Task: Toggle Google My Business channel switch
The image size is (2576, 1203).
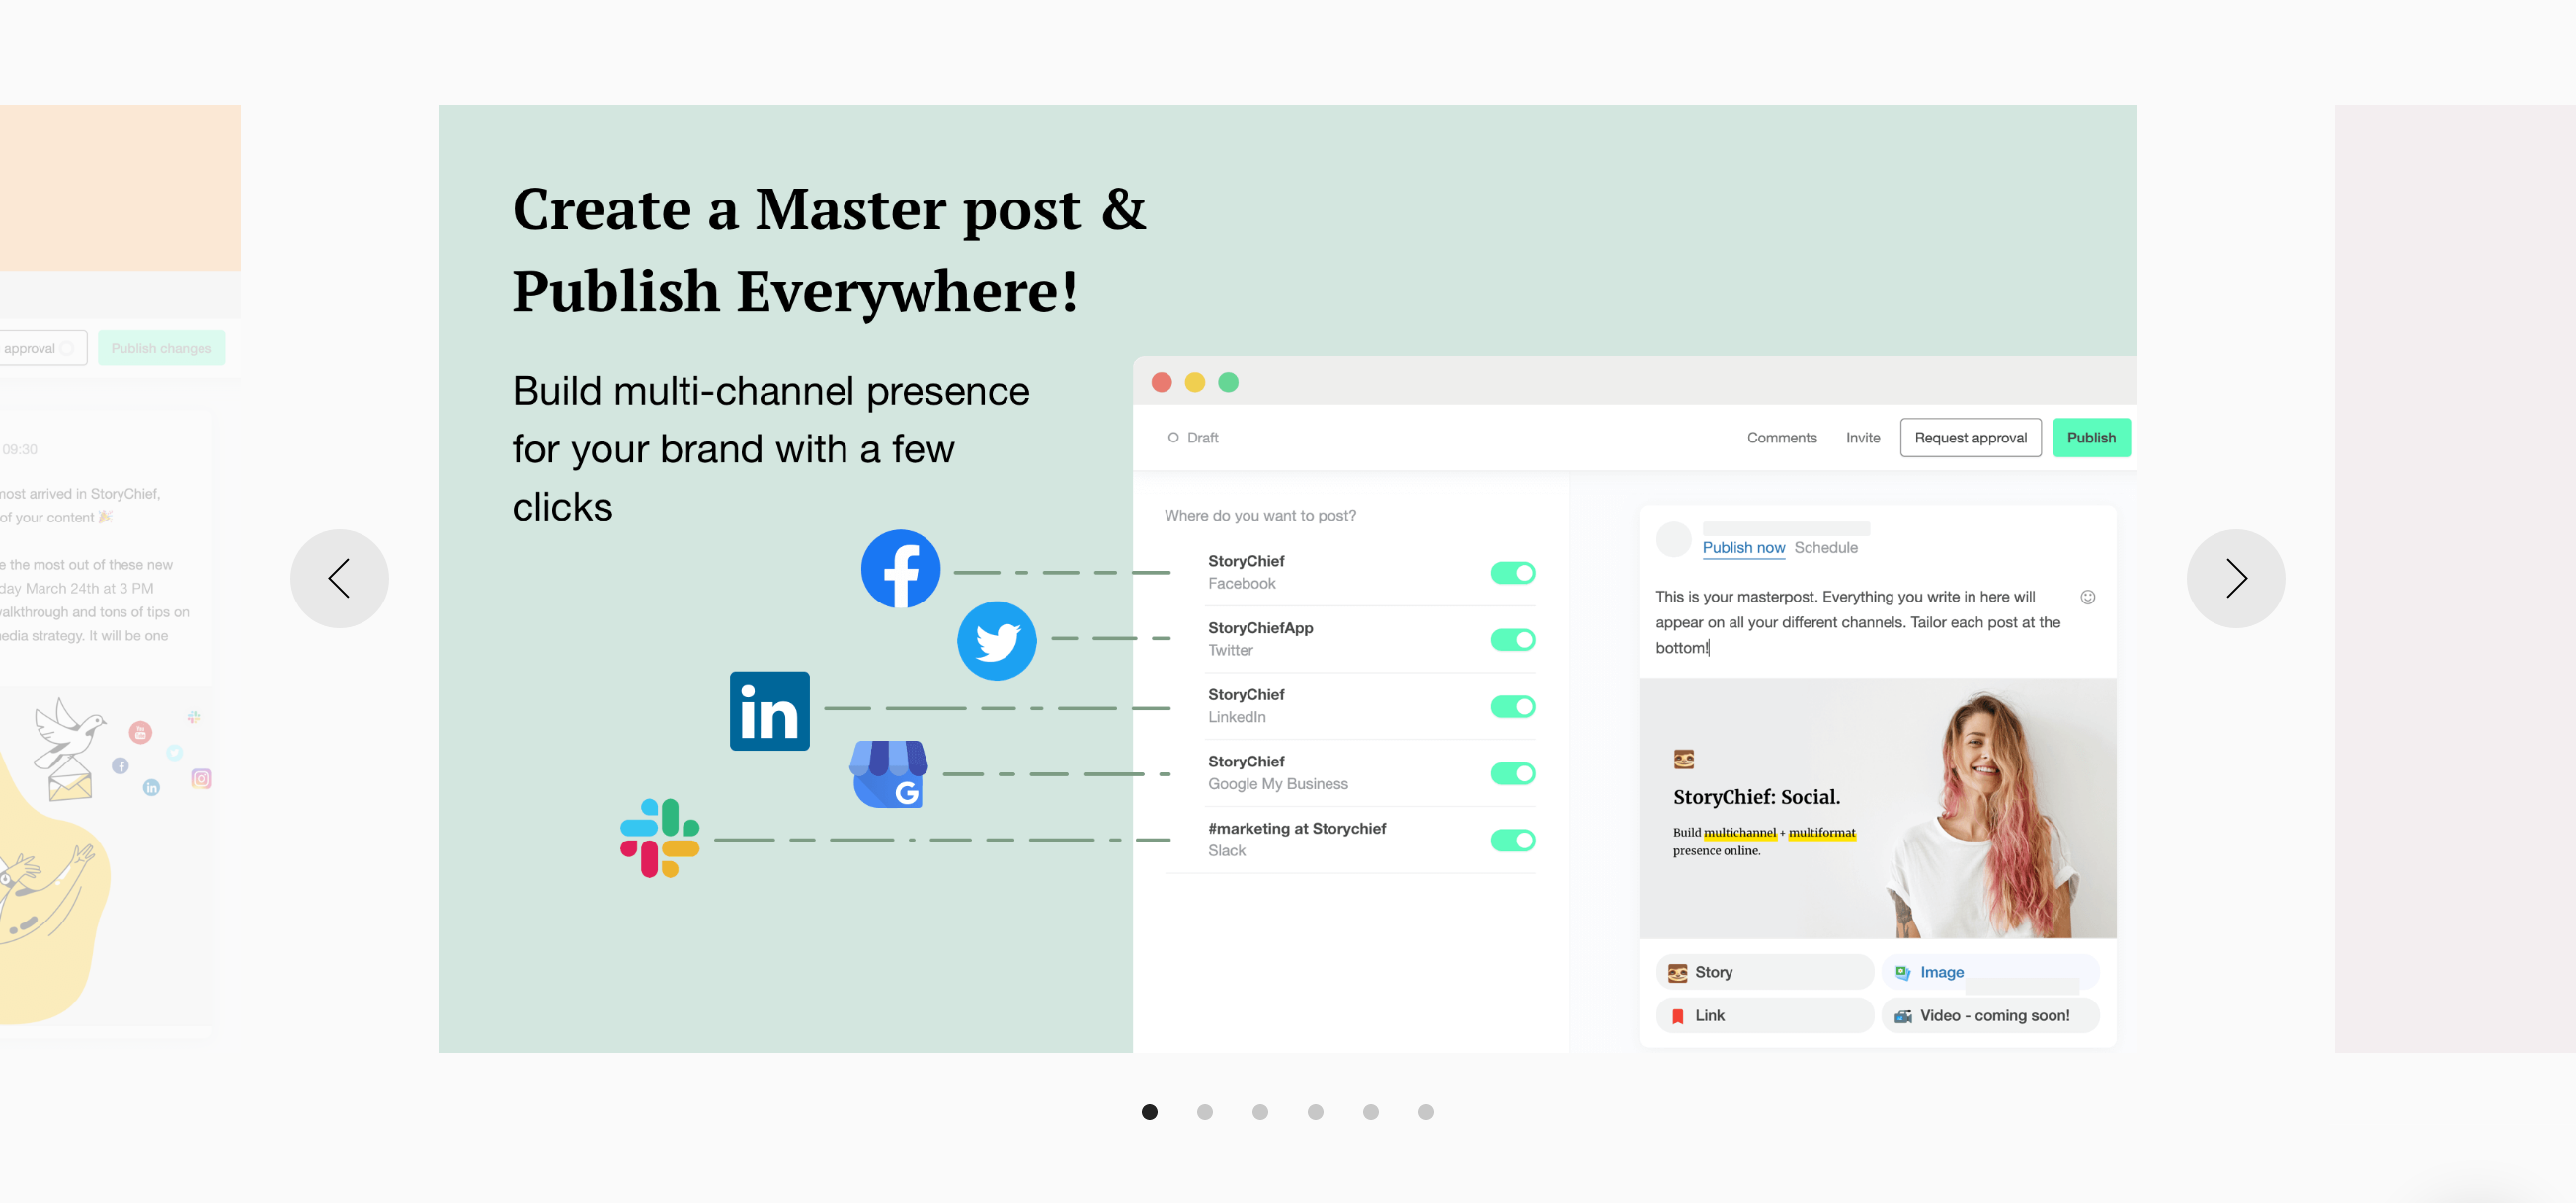Action: [1512, 773]
